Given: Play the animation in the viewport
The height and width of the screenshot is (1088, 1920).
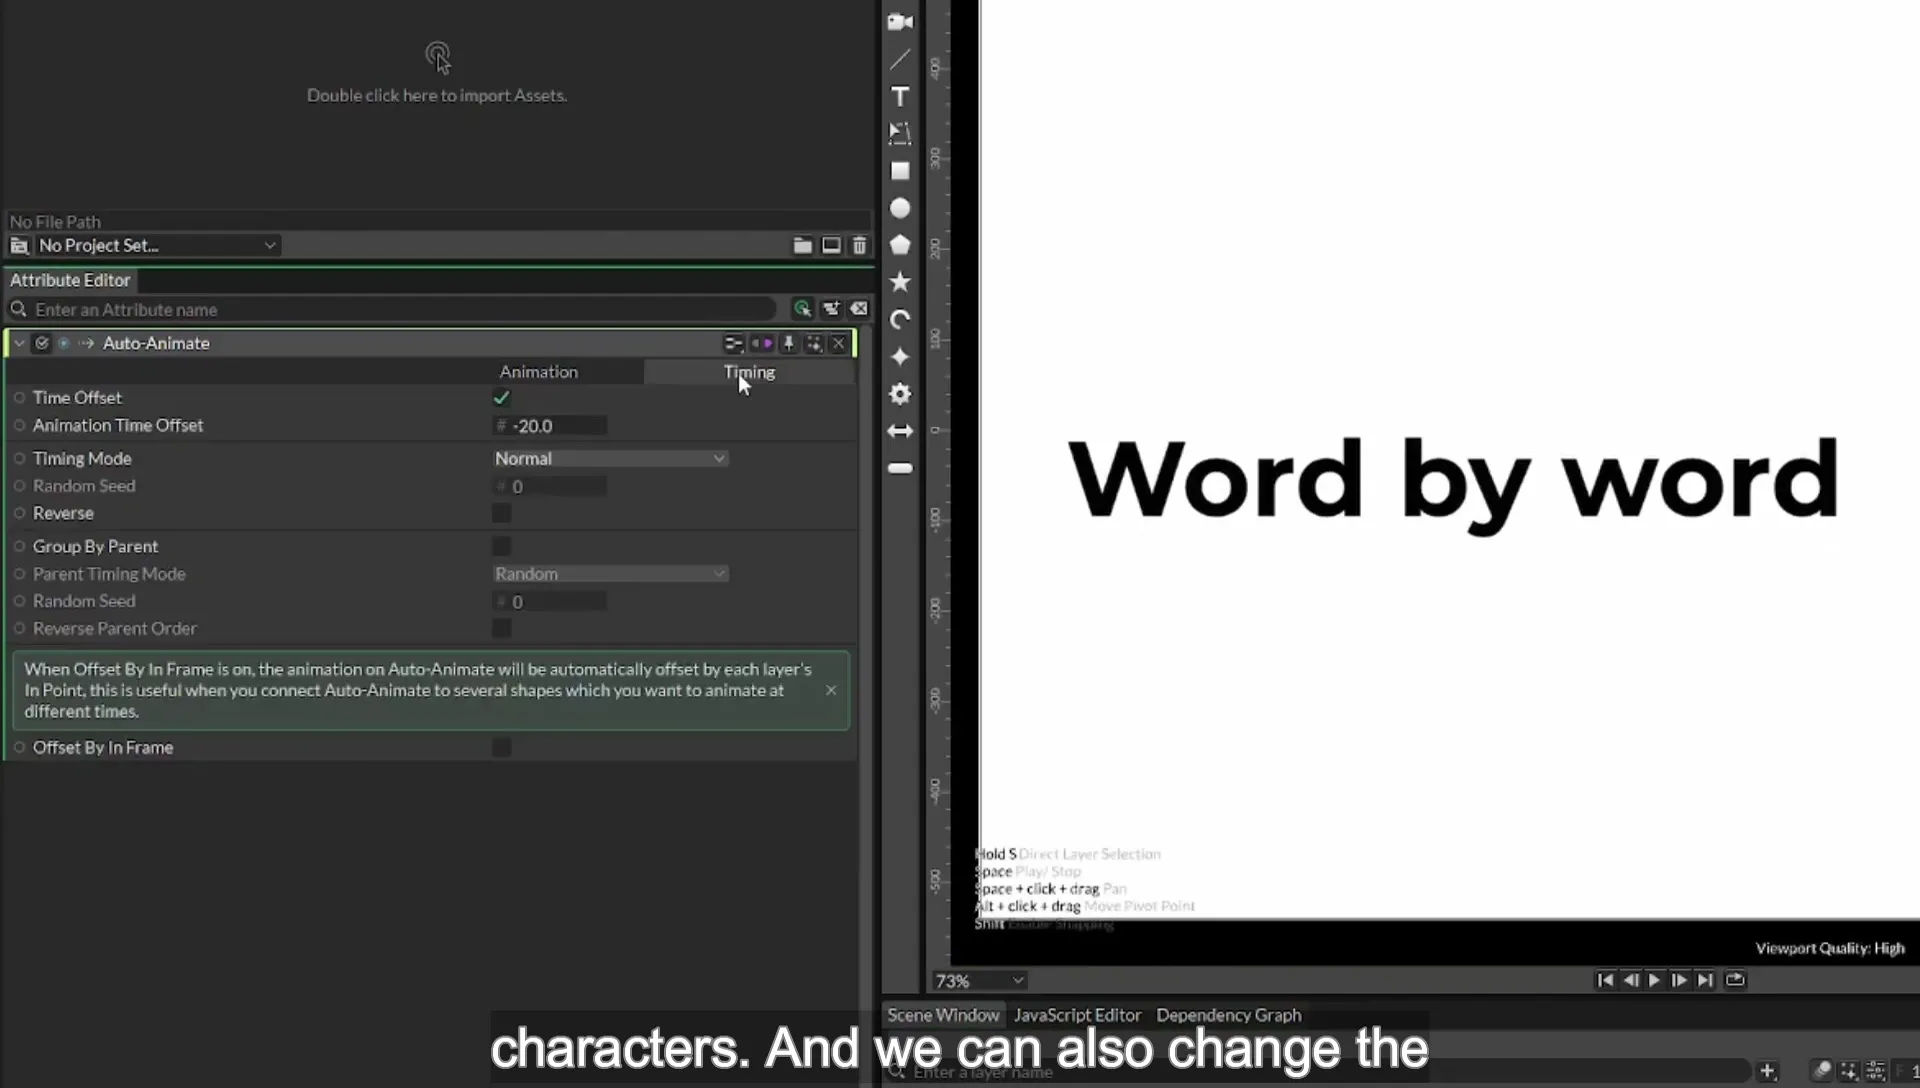Looking at the screenshot, I should point(1654,980).
